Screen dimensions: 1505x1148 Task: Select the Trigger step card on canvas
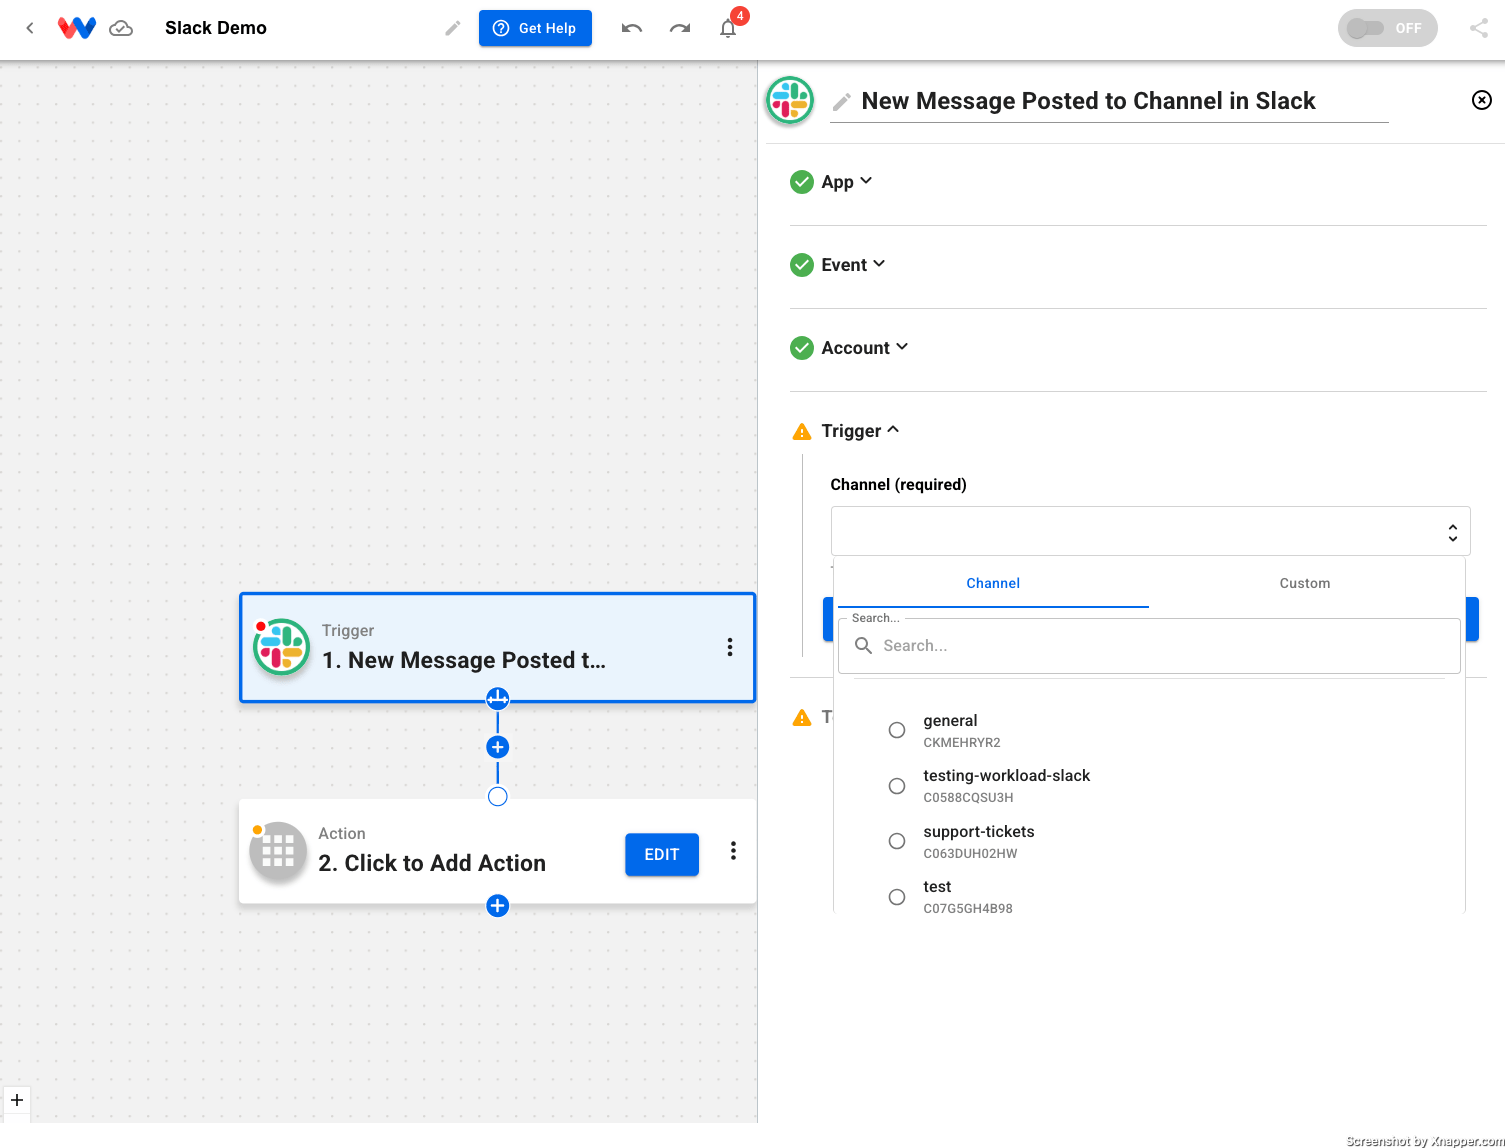point(497,648)
